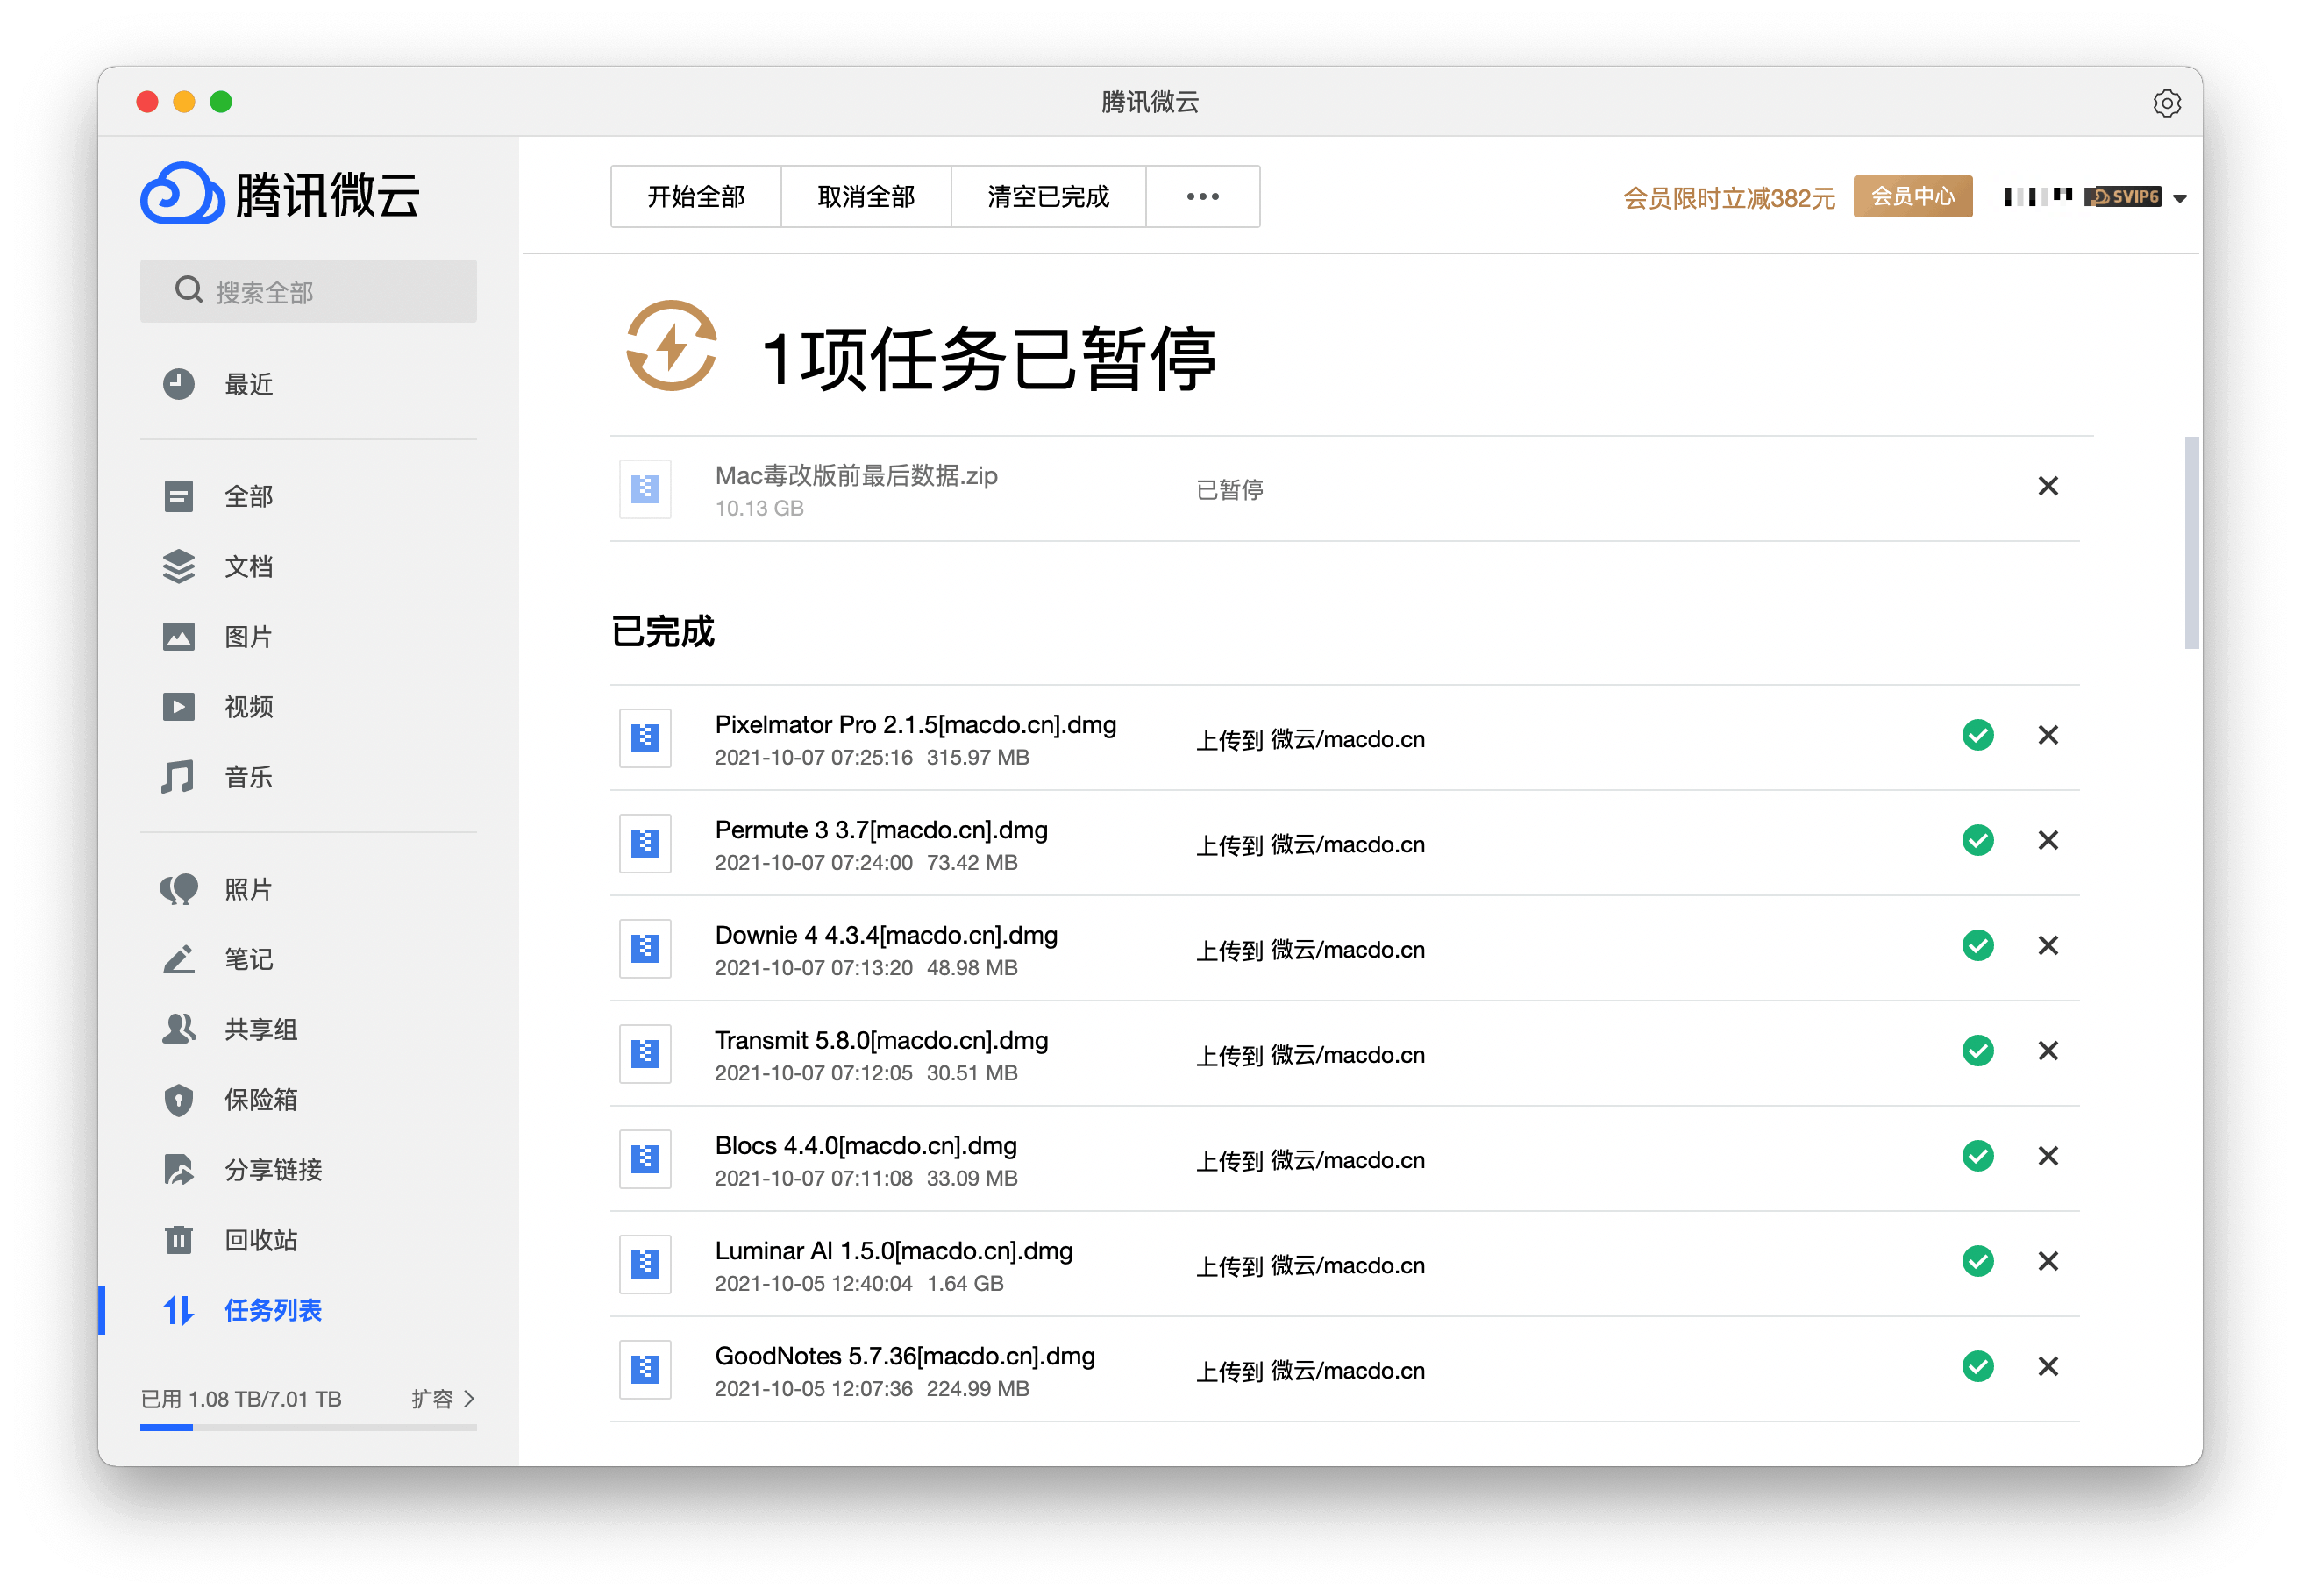
Task: Click green checkmark for Transmit 5.8.0
Action: point(1977,1051)
